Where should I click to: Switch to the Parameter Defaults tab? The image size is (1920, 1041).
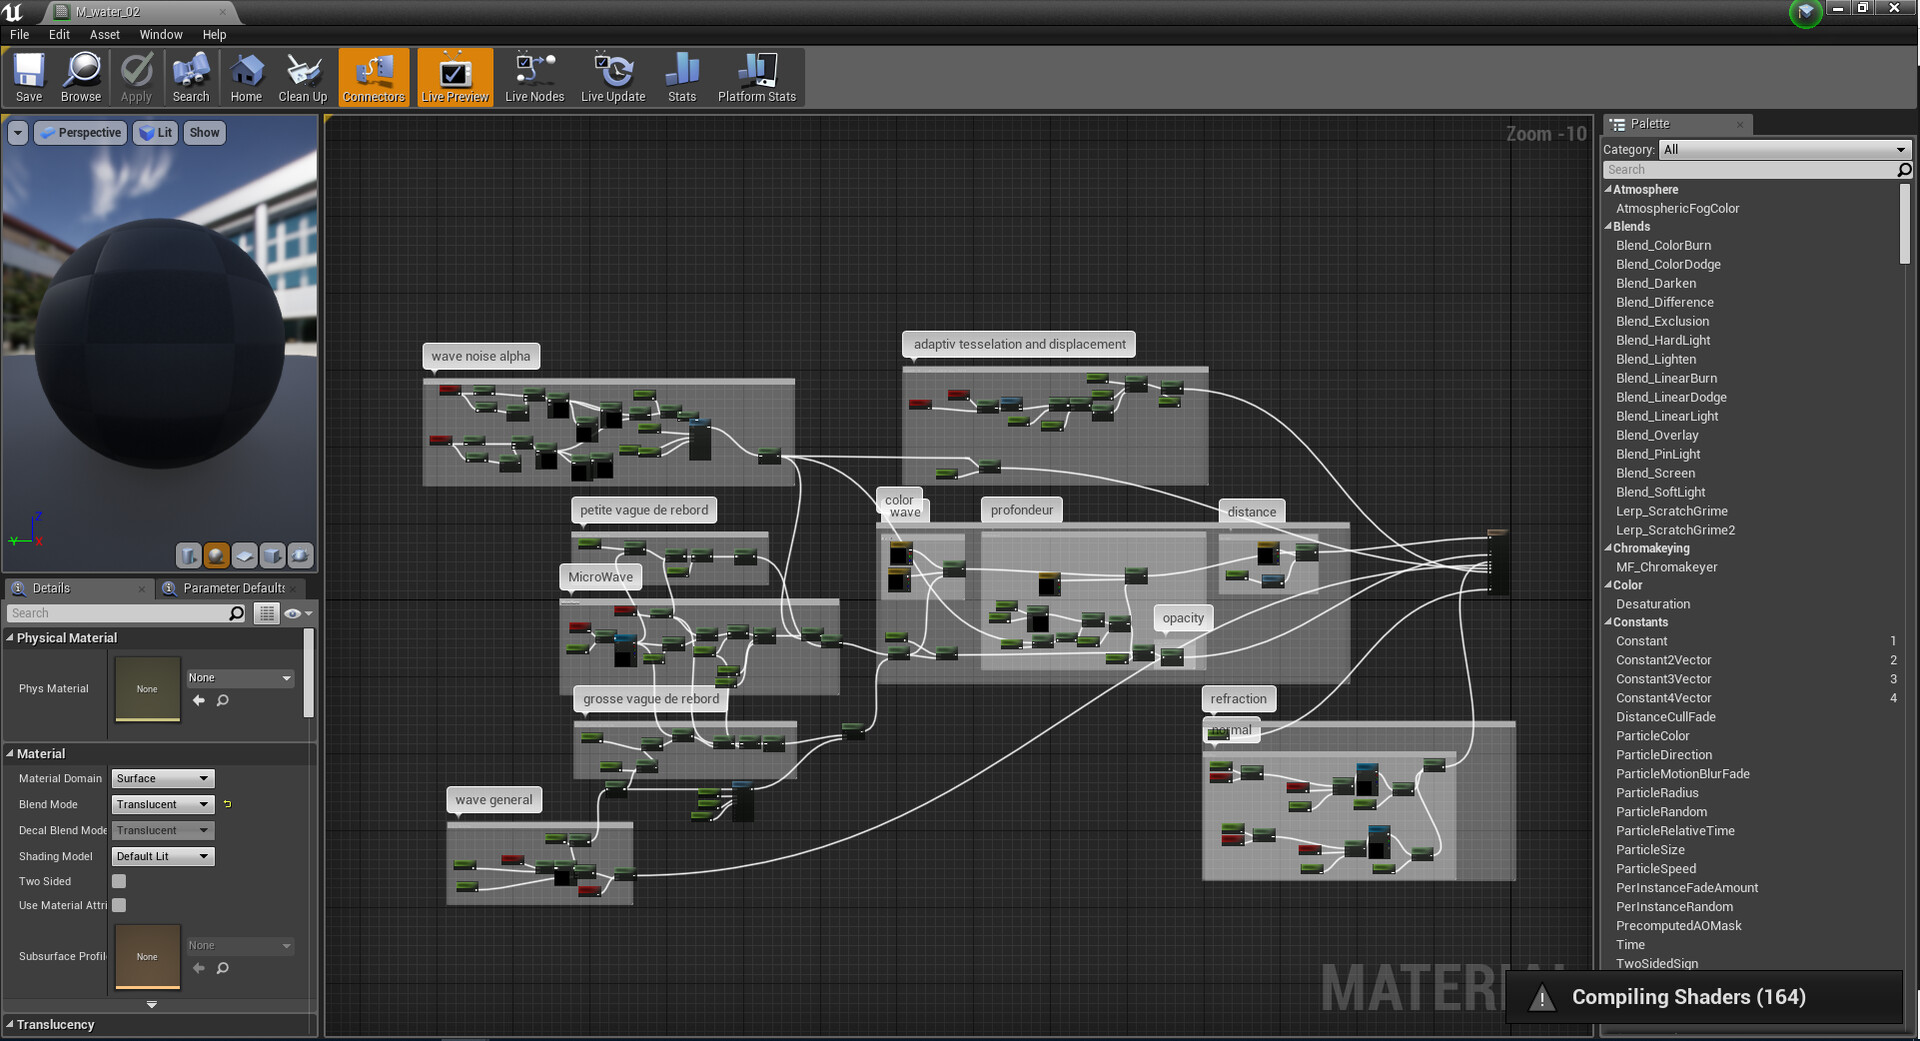(x=231, y=588)
